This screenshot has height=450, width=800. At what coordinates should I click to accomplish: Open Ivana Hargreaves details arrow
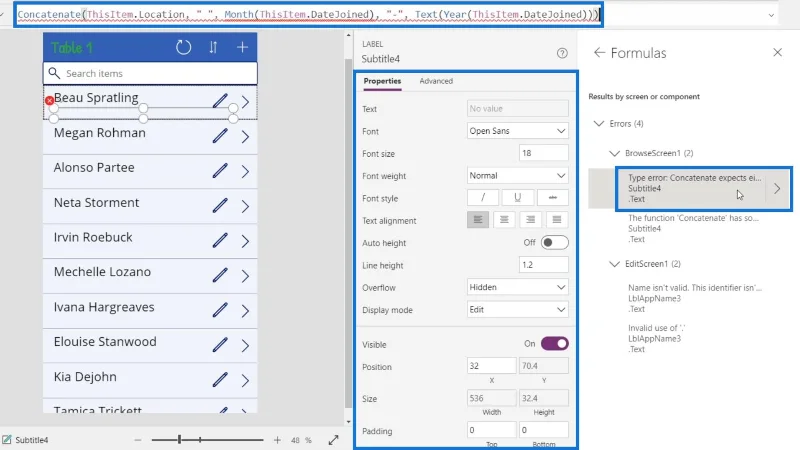(245, 311)
